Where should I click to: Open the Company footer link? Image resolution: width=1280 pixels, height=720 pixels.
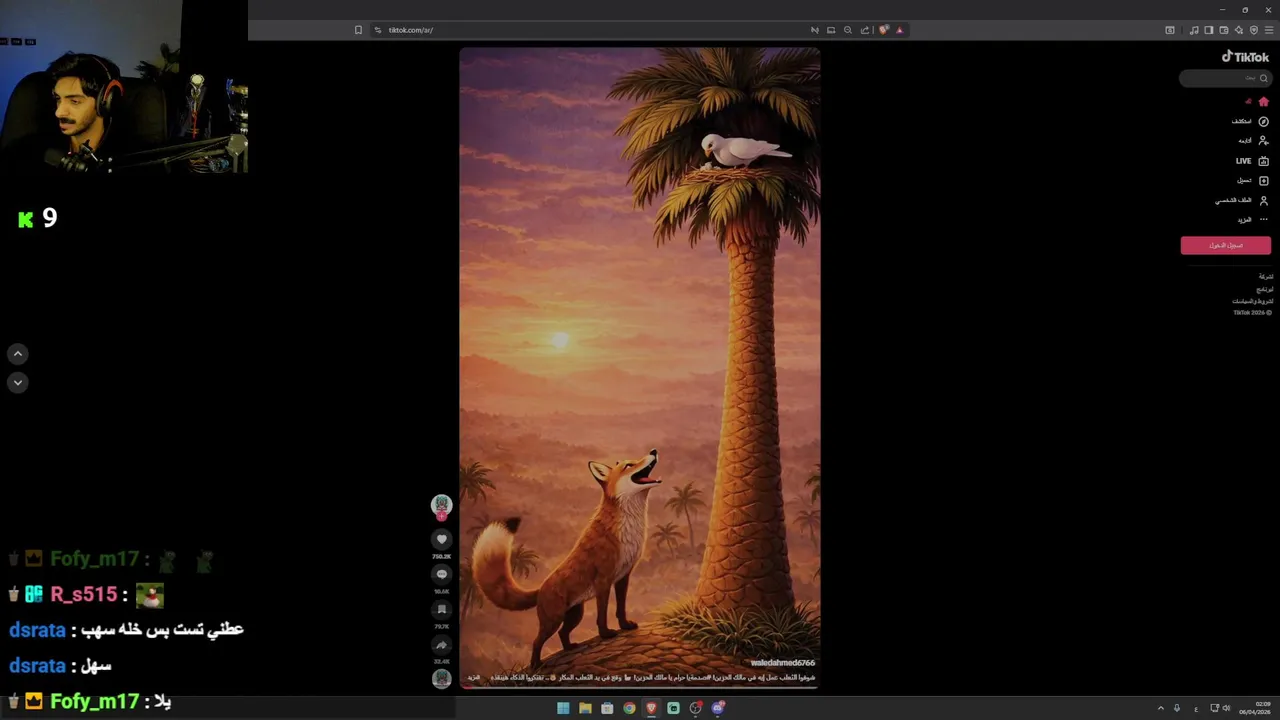(x=1266, y=276)
